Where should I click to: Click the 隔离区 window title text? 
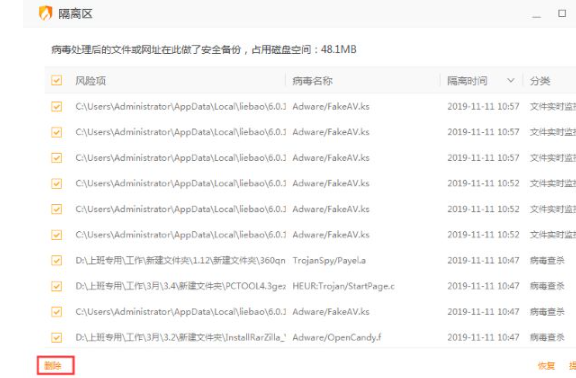click(x=75, y=14)
